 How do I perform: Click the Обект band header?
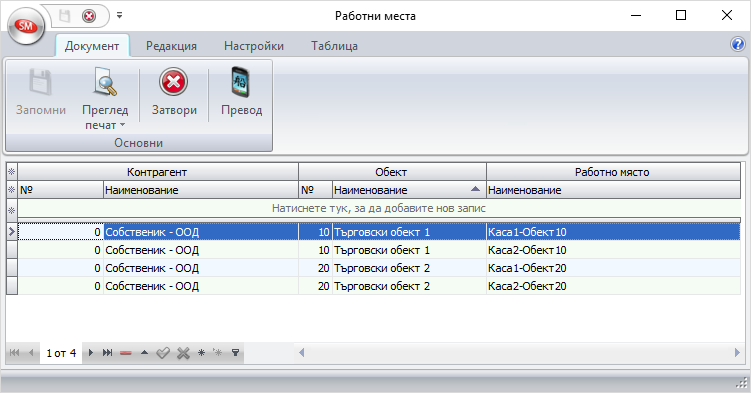pyautogui.click(x=392, y=172)
